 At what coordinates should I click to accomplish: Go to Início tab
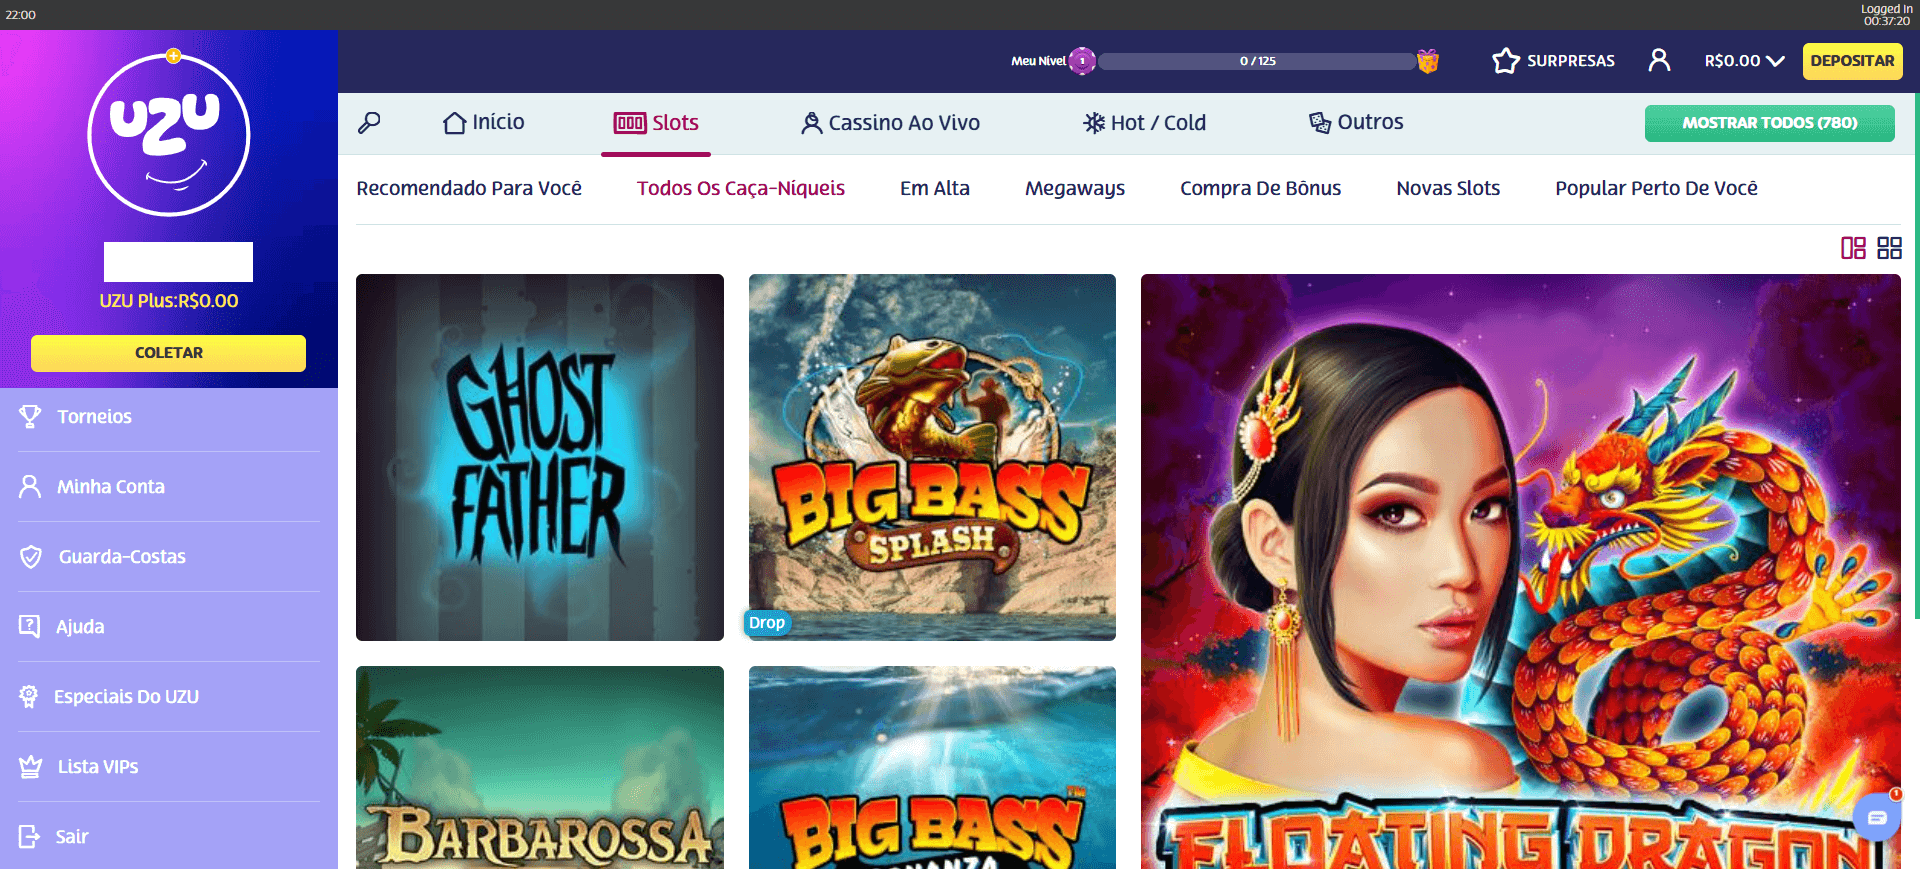pos(484,123)
